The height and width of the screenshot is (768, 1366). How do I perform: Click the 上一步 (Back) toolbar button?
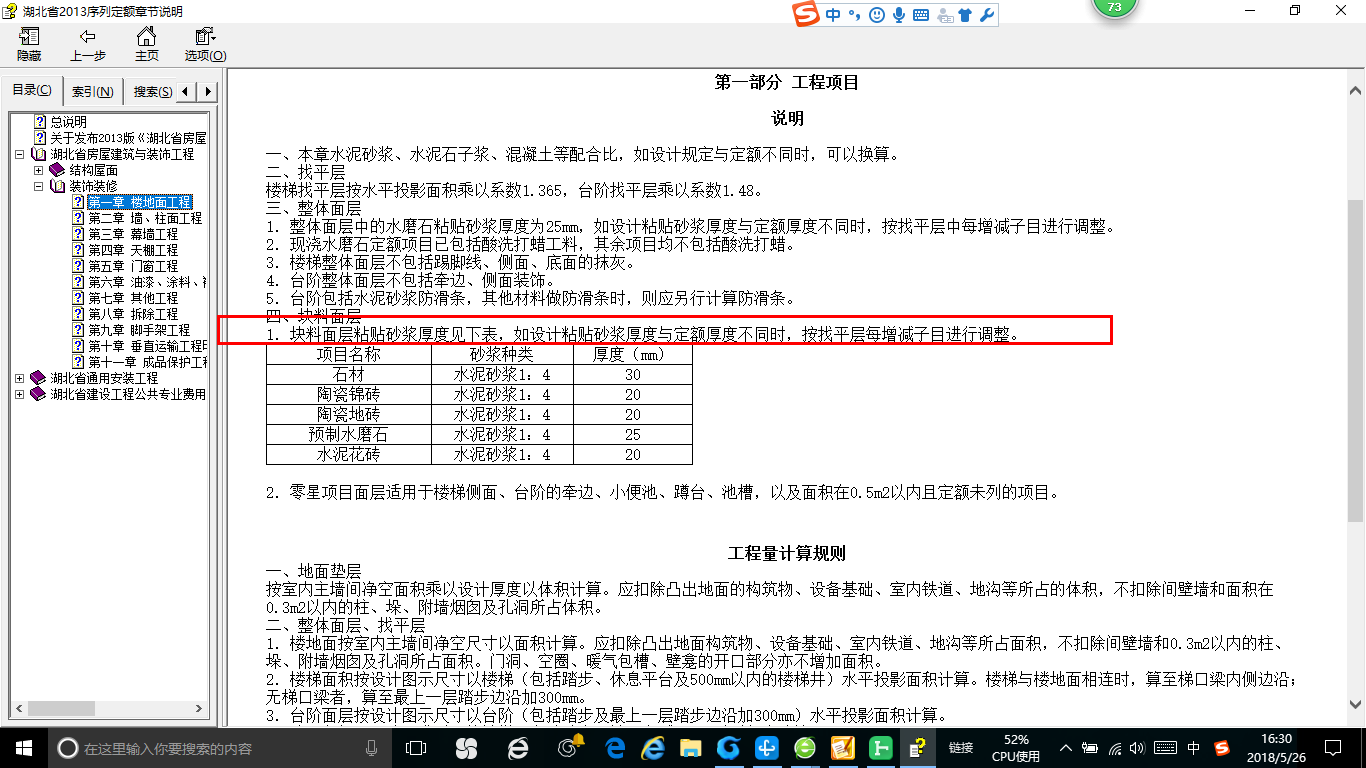88,44
